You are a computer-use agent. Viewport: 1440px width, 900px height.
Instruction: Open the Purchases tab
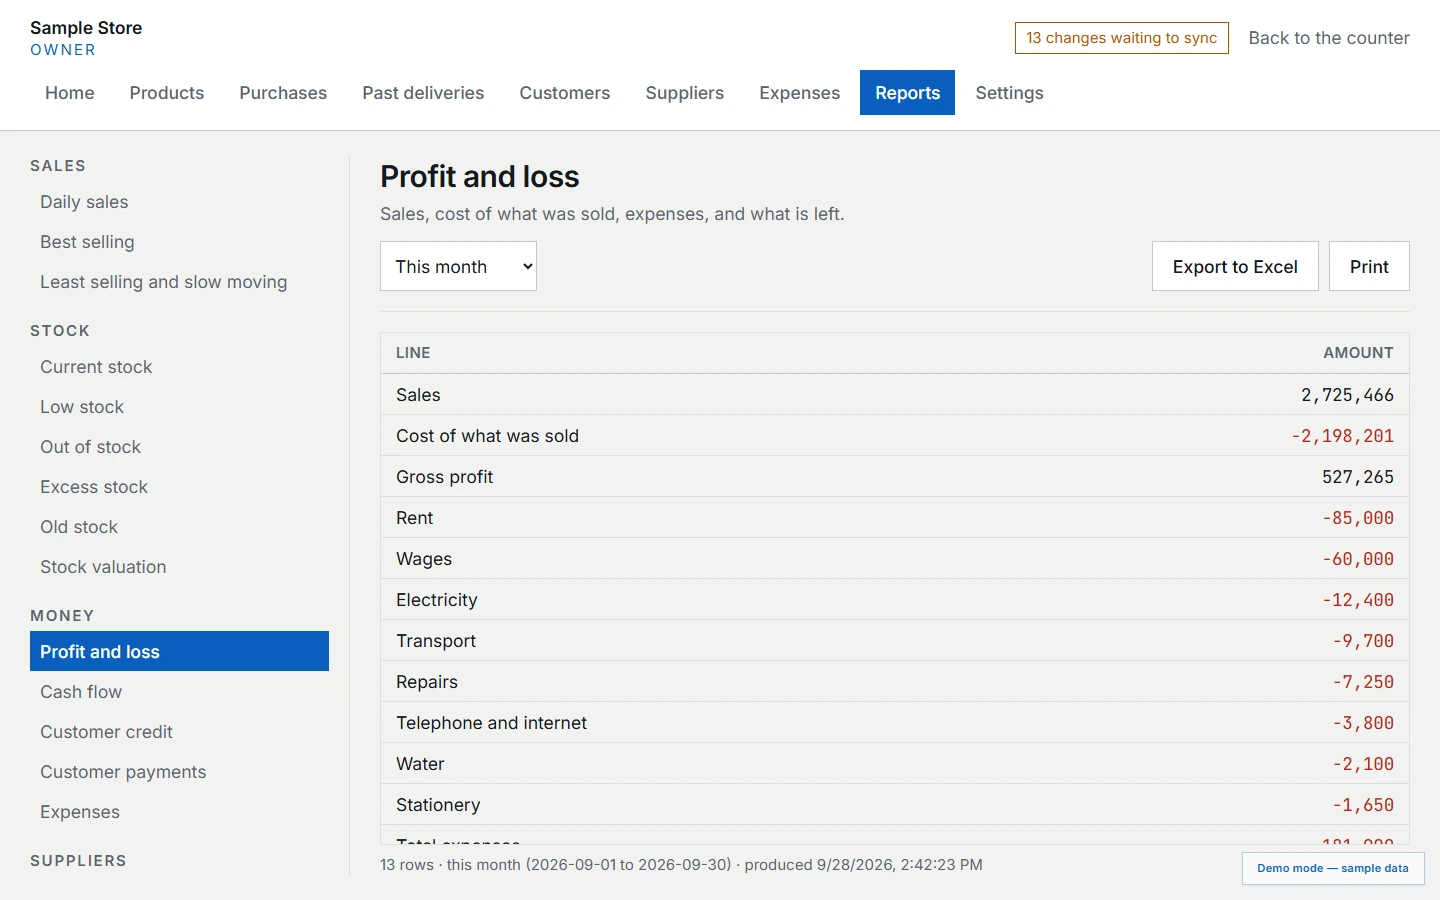(283, 93)
